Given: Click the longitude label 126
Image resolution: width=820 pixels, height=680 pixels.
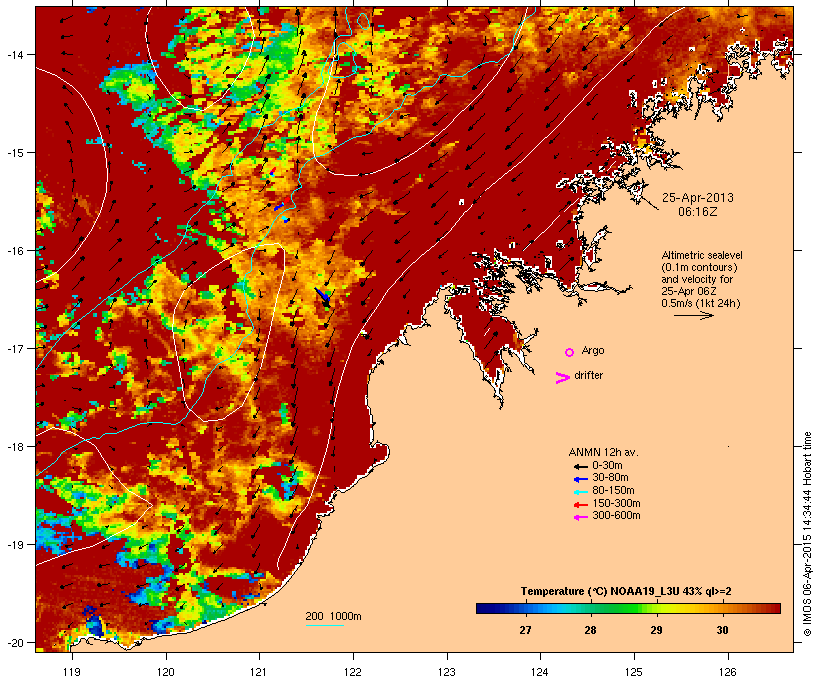Looking at the screenshot, I should tap(727, 672).
